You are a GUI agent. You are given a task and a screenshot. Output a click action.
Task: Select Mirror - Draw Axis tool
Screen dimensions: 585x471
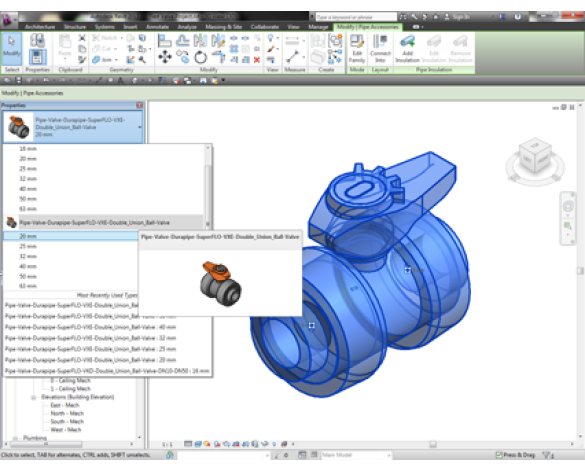[x=218, y=40]
